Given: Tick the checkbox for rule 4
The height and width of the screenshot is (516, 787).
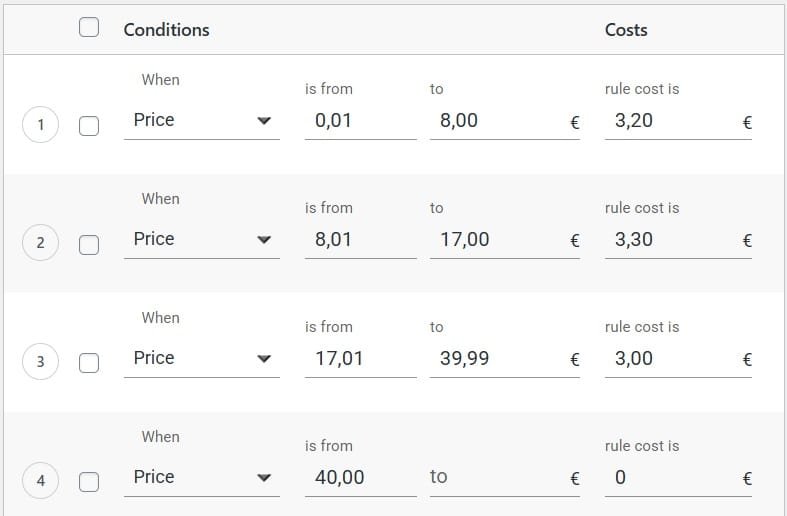Looking at the screenshot, I should [89, 481].
